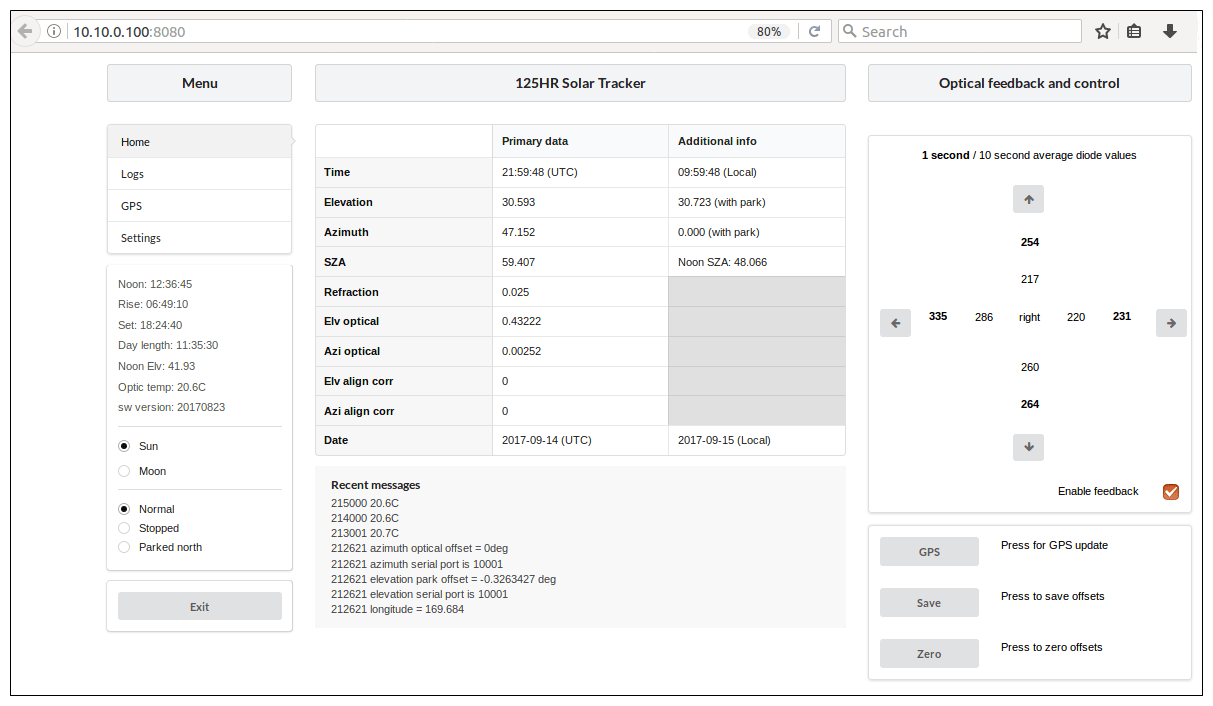Screen dimensions: 1213x706
Task: Open the browser downloads arrow
Action: pos(1169,31)
